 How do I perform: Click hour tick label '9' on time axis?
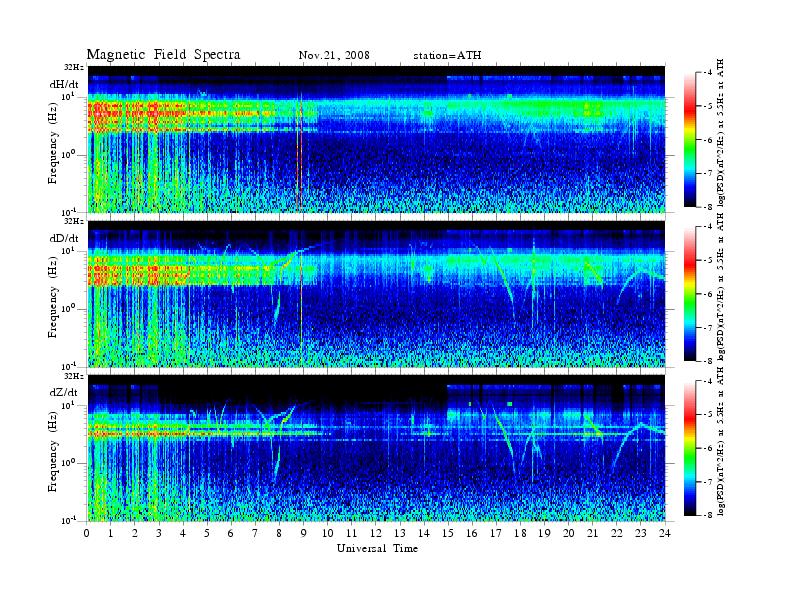click(x=304, y=533)
